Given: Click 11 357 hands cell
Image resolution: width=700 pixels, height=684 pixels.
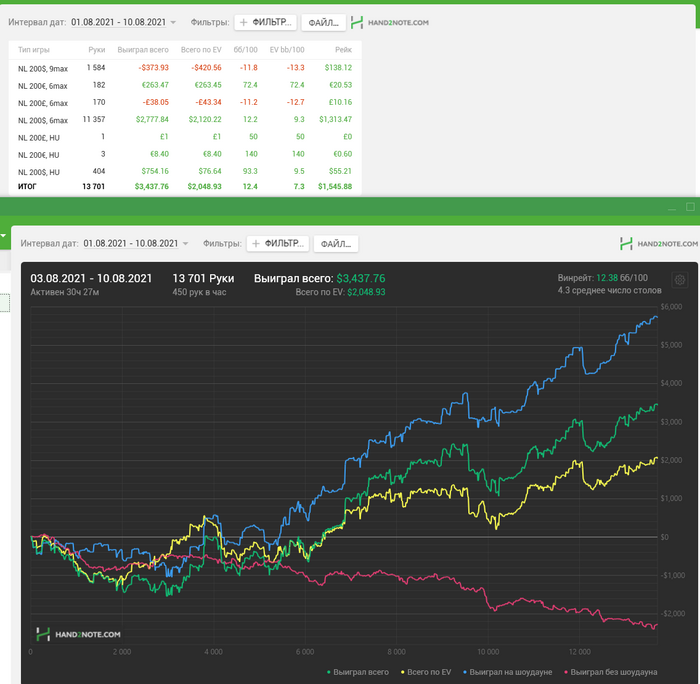Looking at the screenshot, I should 94,120.
